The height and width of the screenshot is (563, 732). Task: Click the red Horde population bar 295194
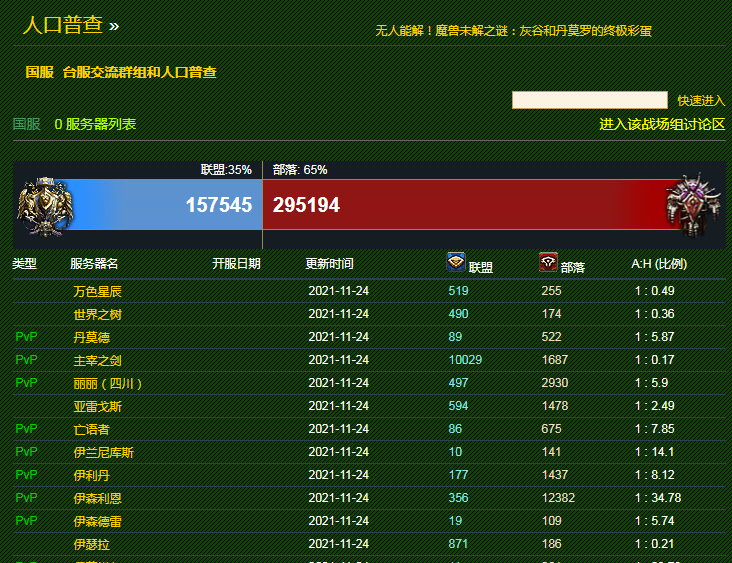coord(467,204)
